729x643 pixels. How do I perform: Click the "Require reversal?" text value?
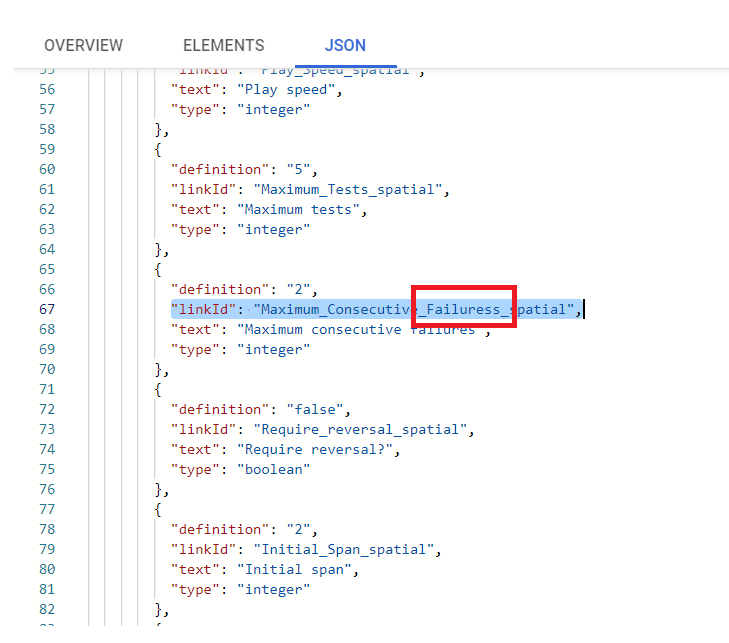(315, 450)
